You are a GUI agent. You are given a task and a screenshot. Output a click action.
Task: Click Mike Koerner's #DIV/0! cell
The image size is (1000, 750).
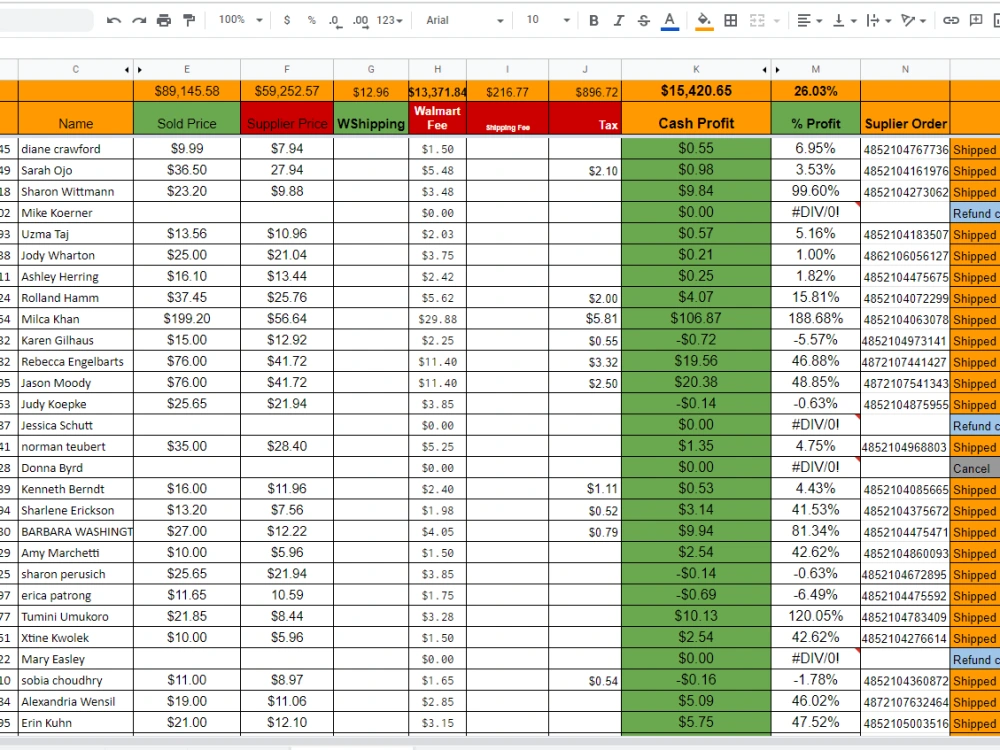point(816,213)
